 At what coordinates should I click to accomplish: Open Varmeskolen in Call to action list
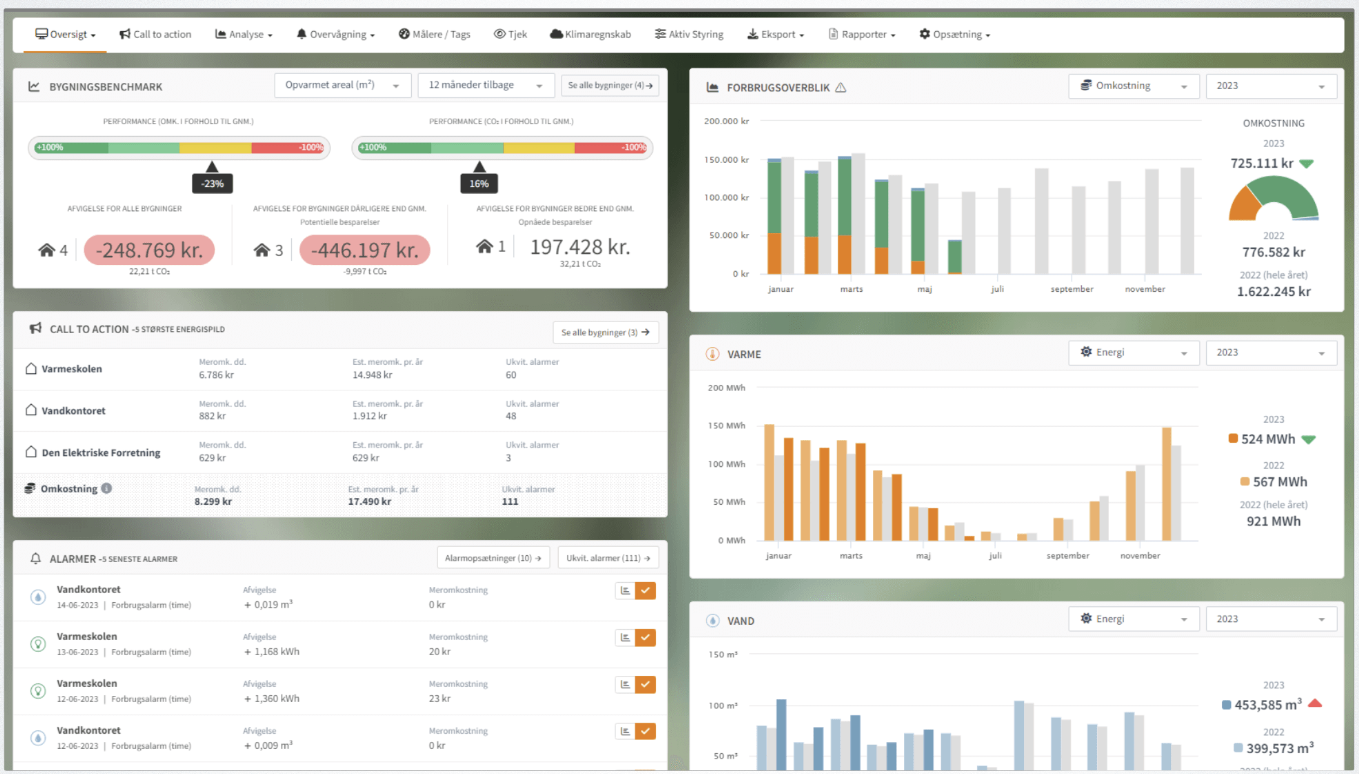click(72, 369)
